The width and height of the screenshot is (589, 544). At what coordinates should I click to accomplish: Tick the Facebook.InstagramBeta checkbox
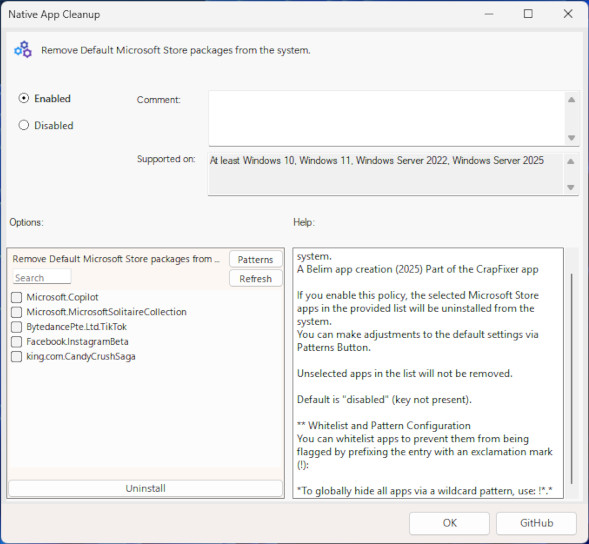17,342
